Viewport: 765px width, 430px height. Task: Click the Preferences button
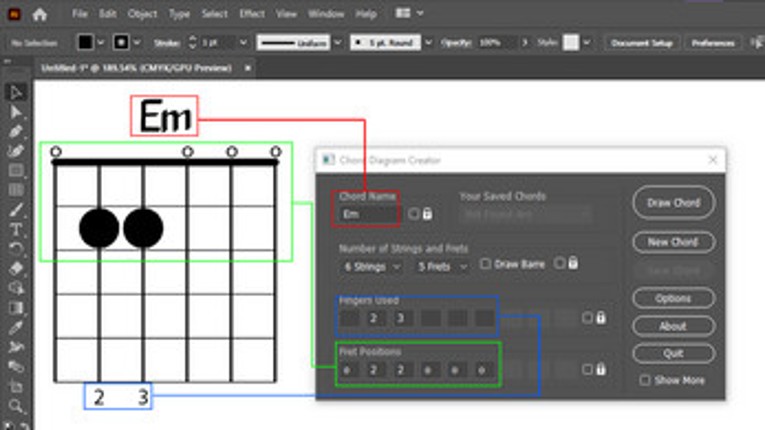[x=713, y=43]
